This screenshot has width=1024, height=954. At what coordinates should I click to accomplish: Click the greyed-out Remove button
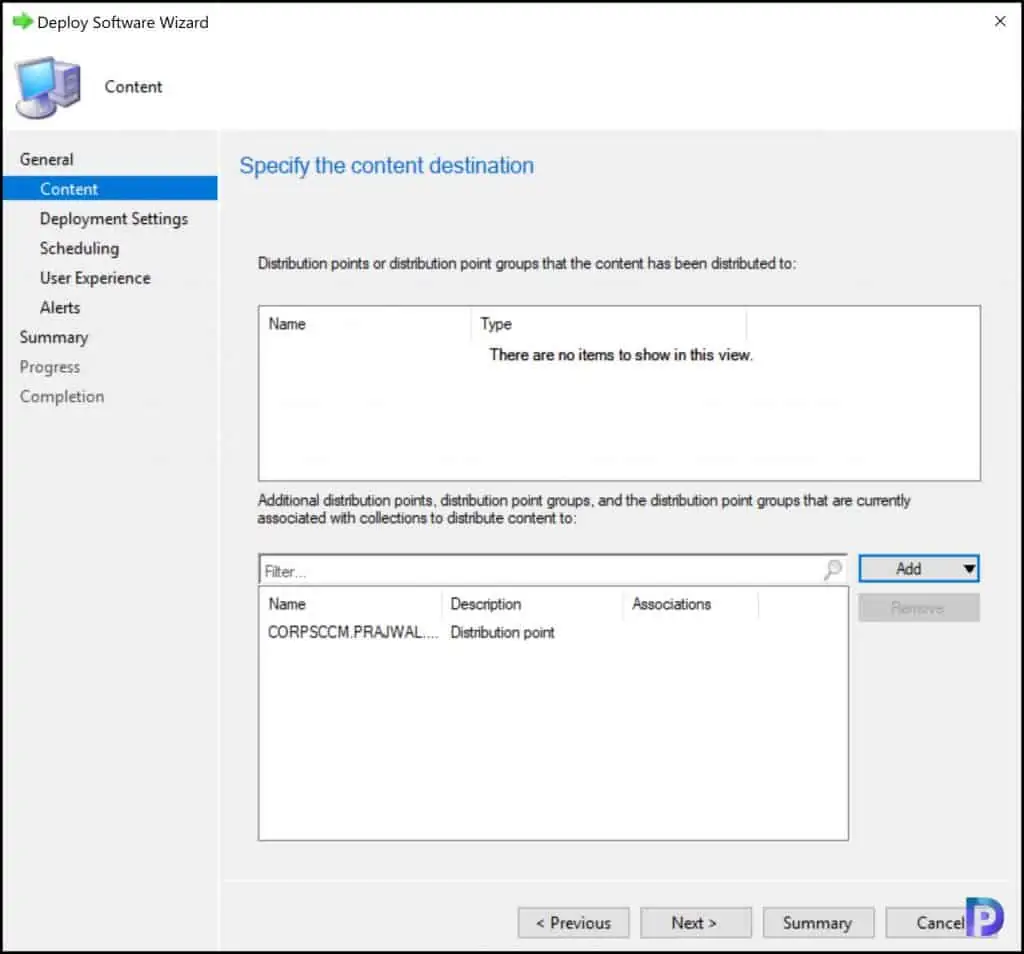point(918,608)
